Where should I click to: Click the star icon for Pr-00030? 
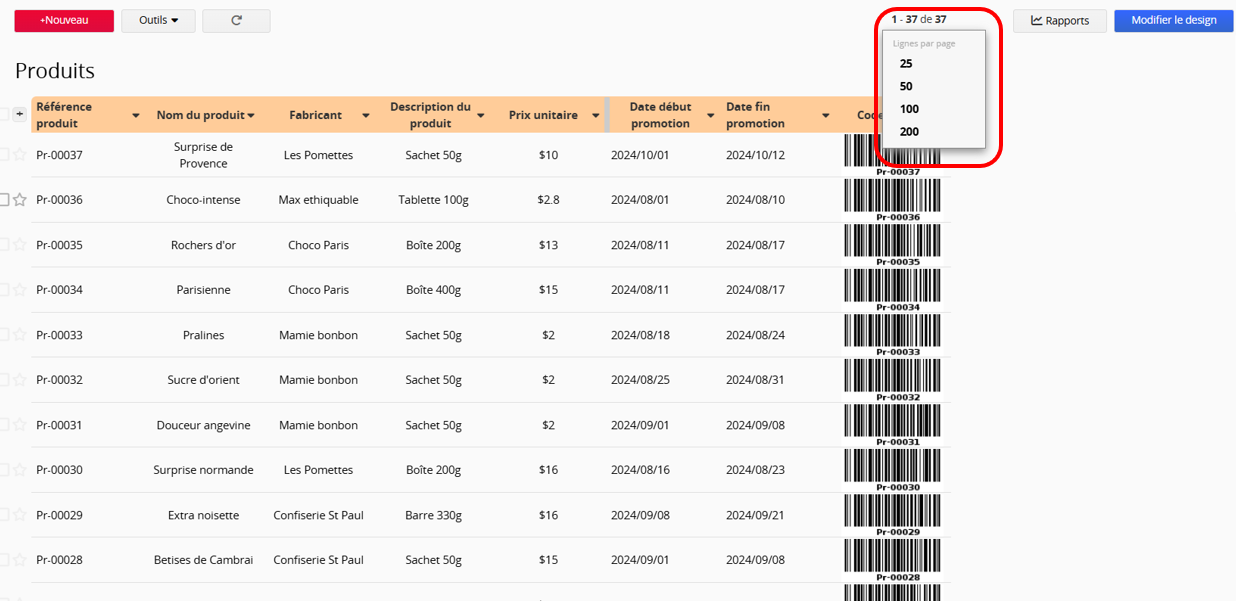(19, 470)
